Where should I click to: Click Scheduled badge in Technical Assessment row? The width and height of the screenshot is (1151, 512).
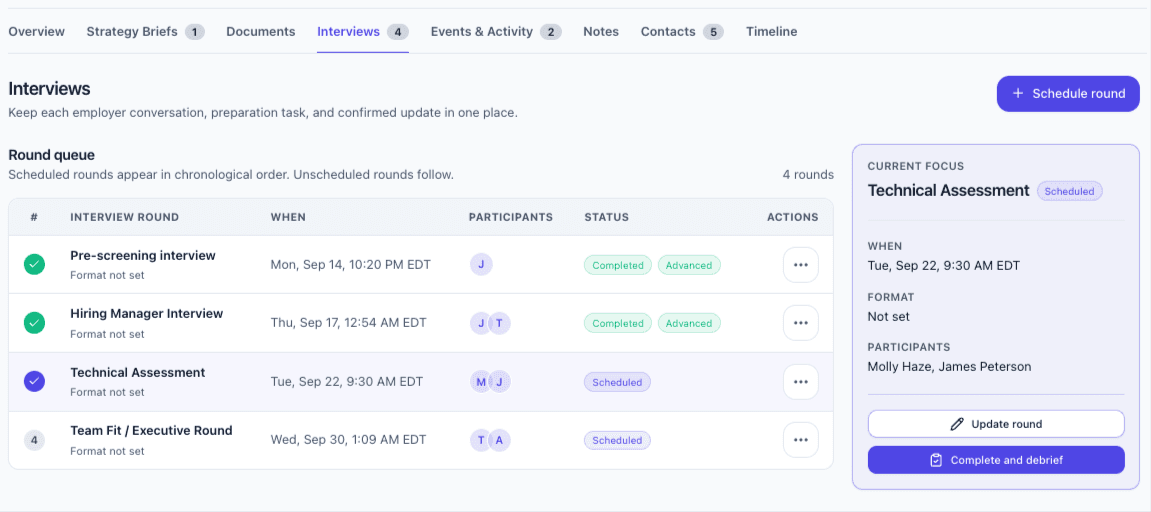point(617,382)
